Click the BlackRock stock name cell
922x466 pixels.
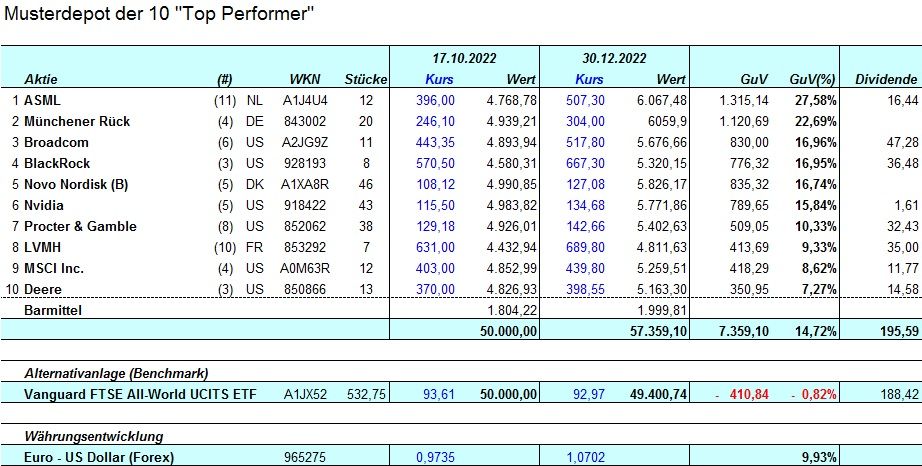(57, 163)
